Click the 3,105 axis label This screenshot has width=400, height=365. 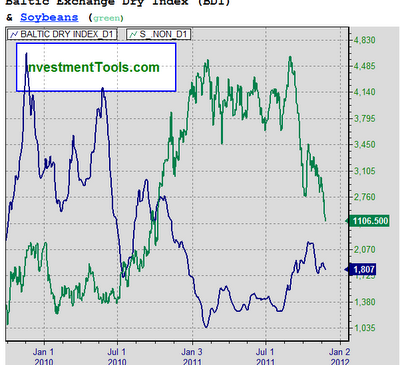365,171
